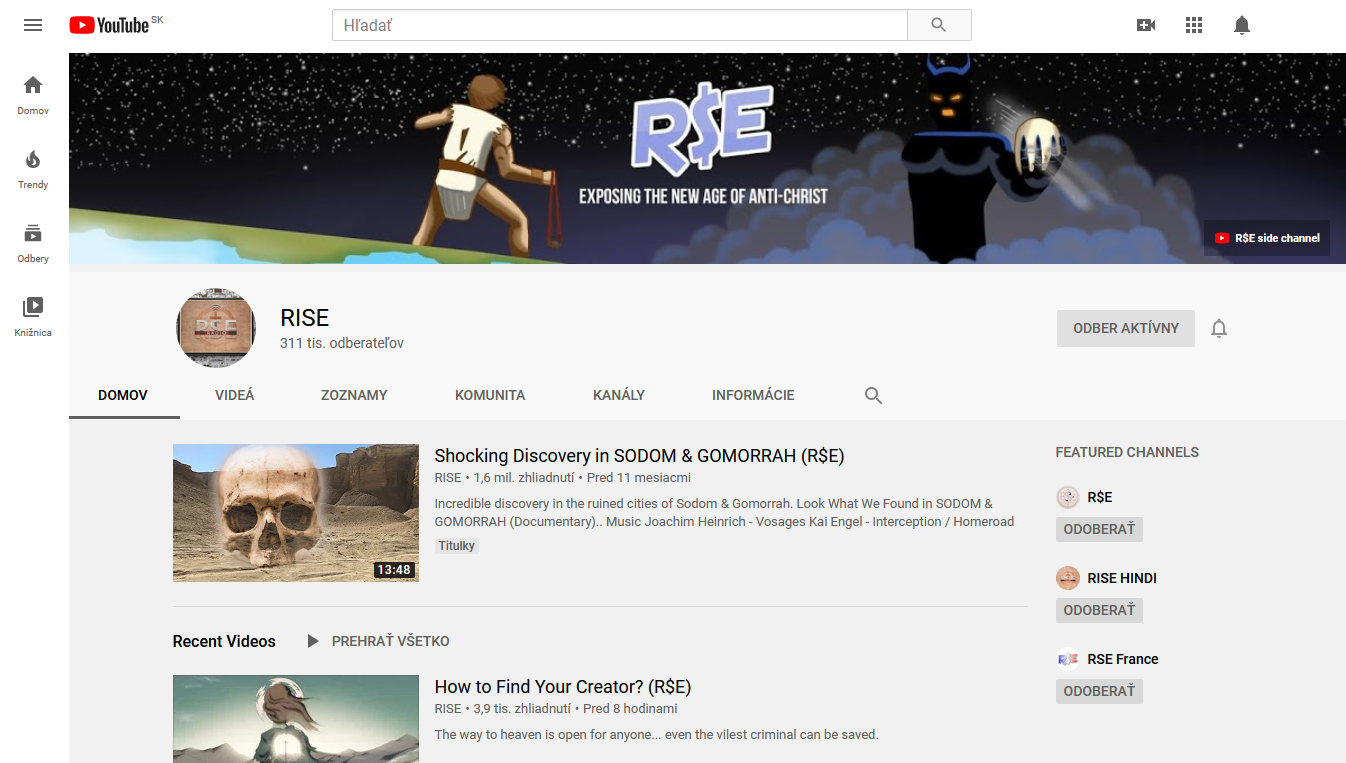
Task: Click the search magnifier button
Action: pyautogui.click(x=938, y=25)
